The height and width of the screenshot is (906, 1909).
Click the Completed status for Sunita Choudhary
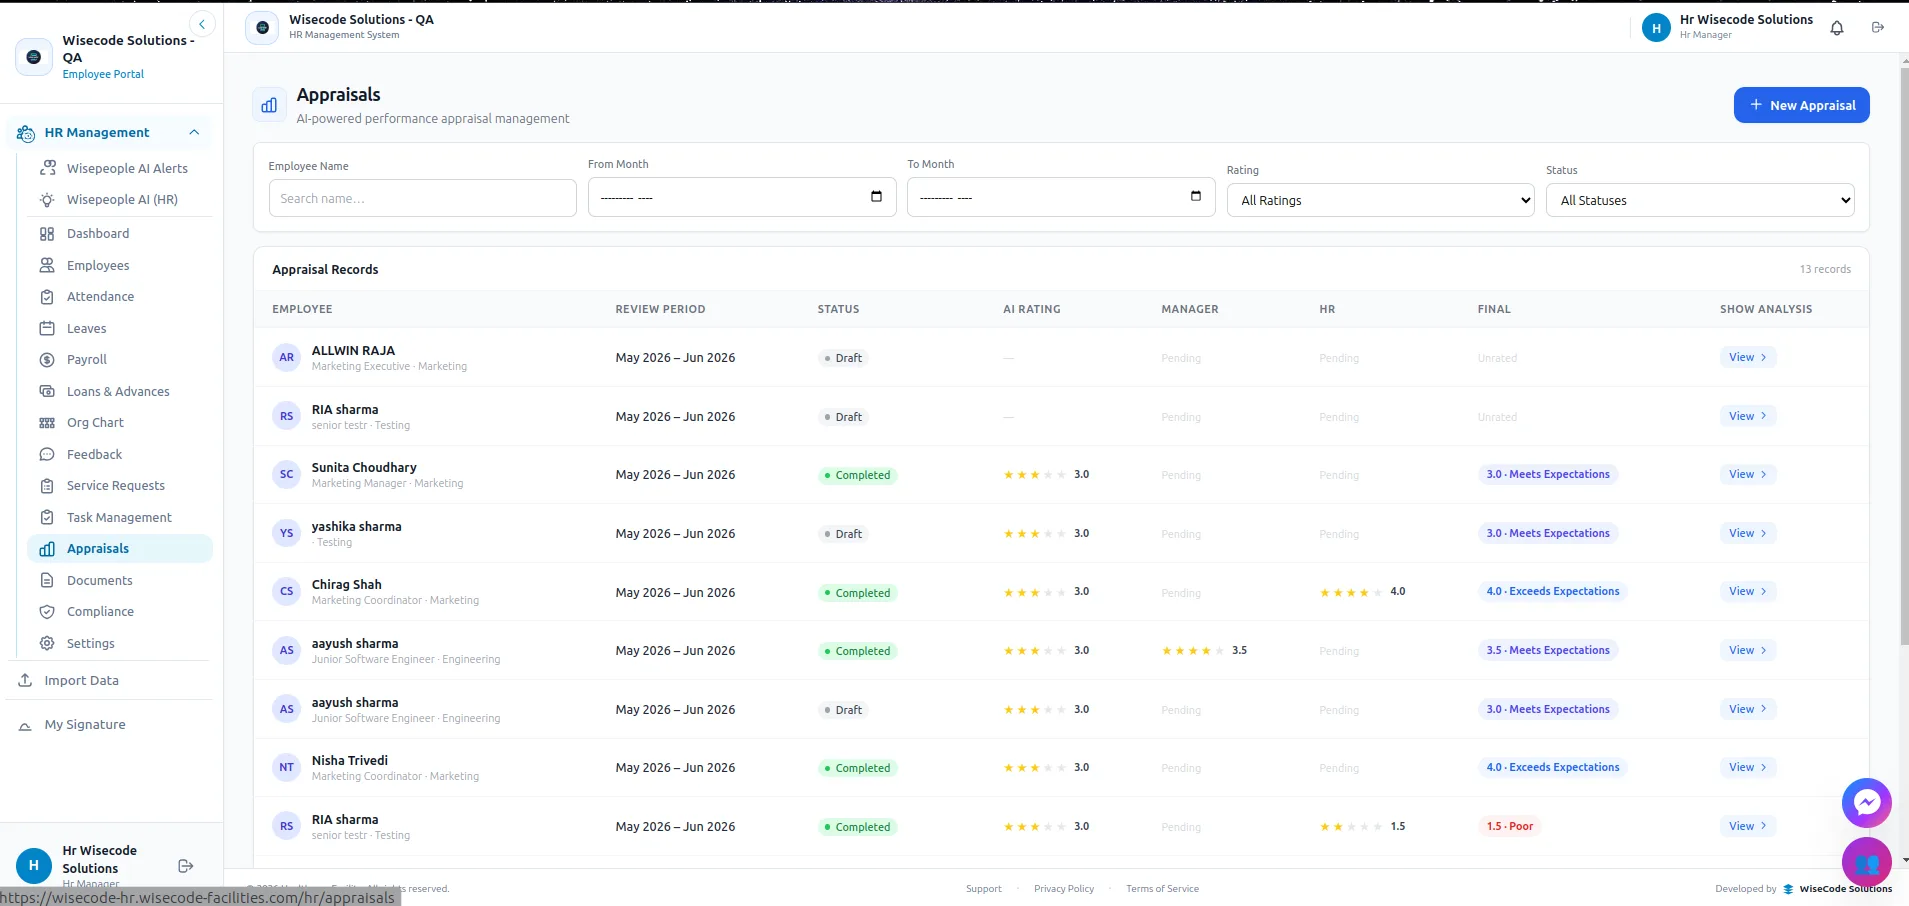click(857, 475)
